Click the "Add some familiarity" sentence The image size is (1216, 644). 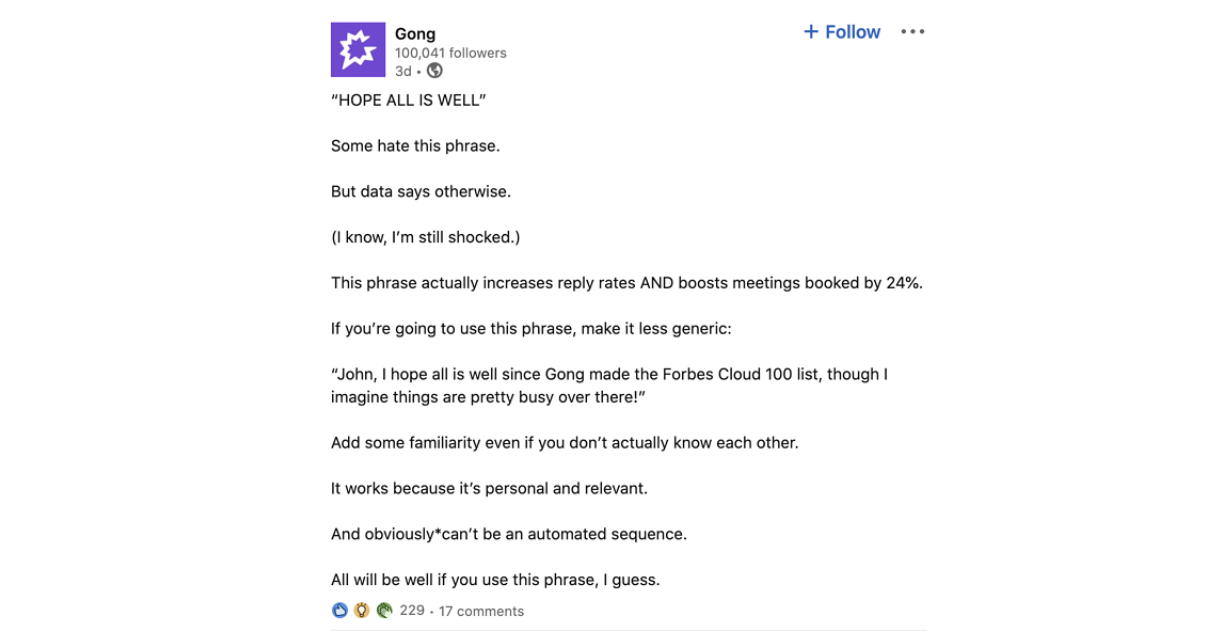[x=565, y=443]
